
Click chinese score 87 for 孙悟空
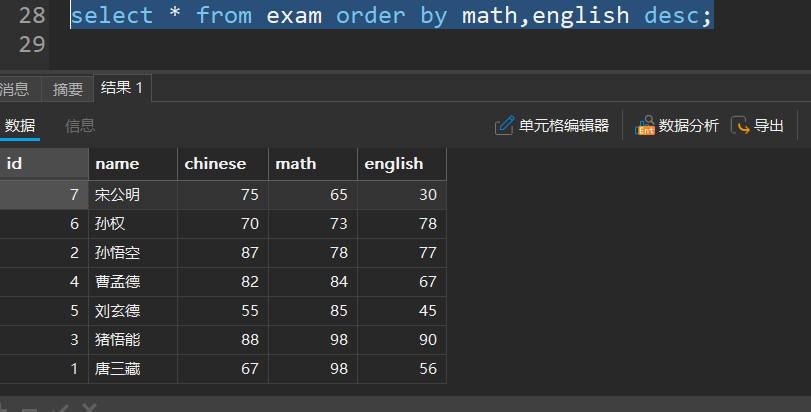tap(223, 253)
